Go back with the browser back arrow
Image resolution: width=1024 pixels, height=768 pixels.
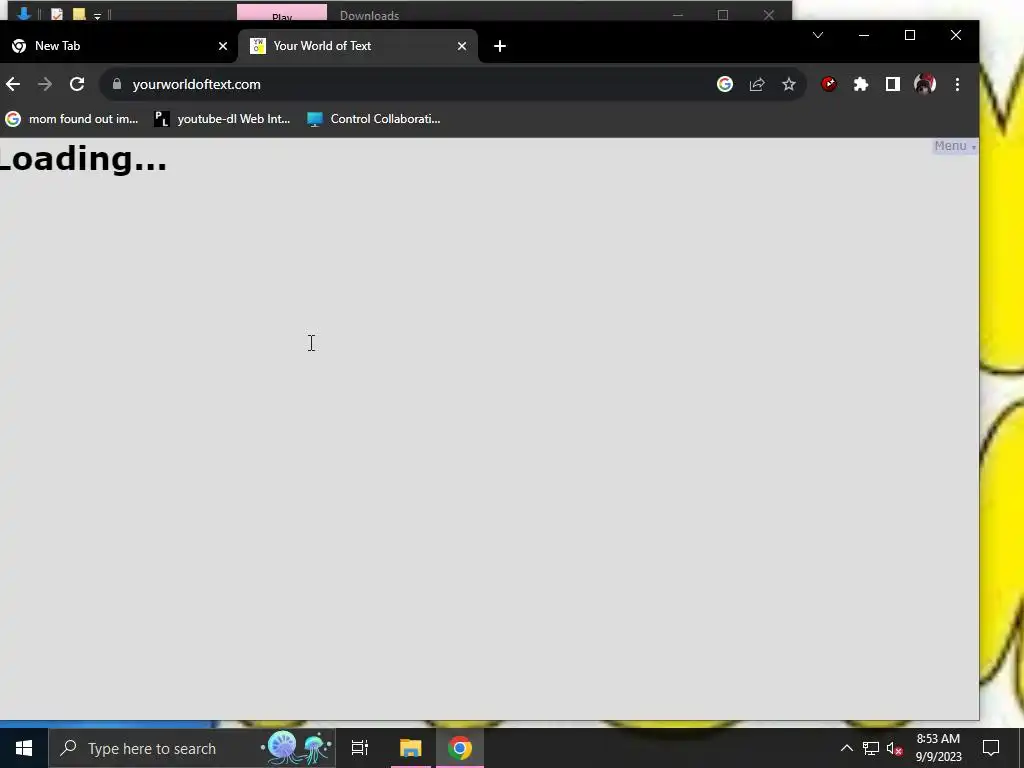[13, 84]
